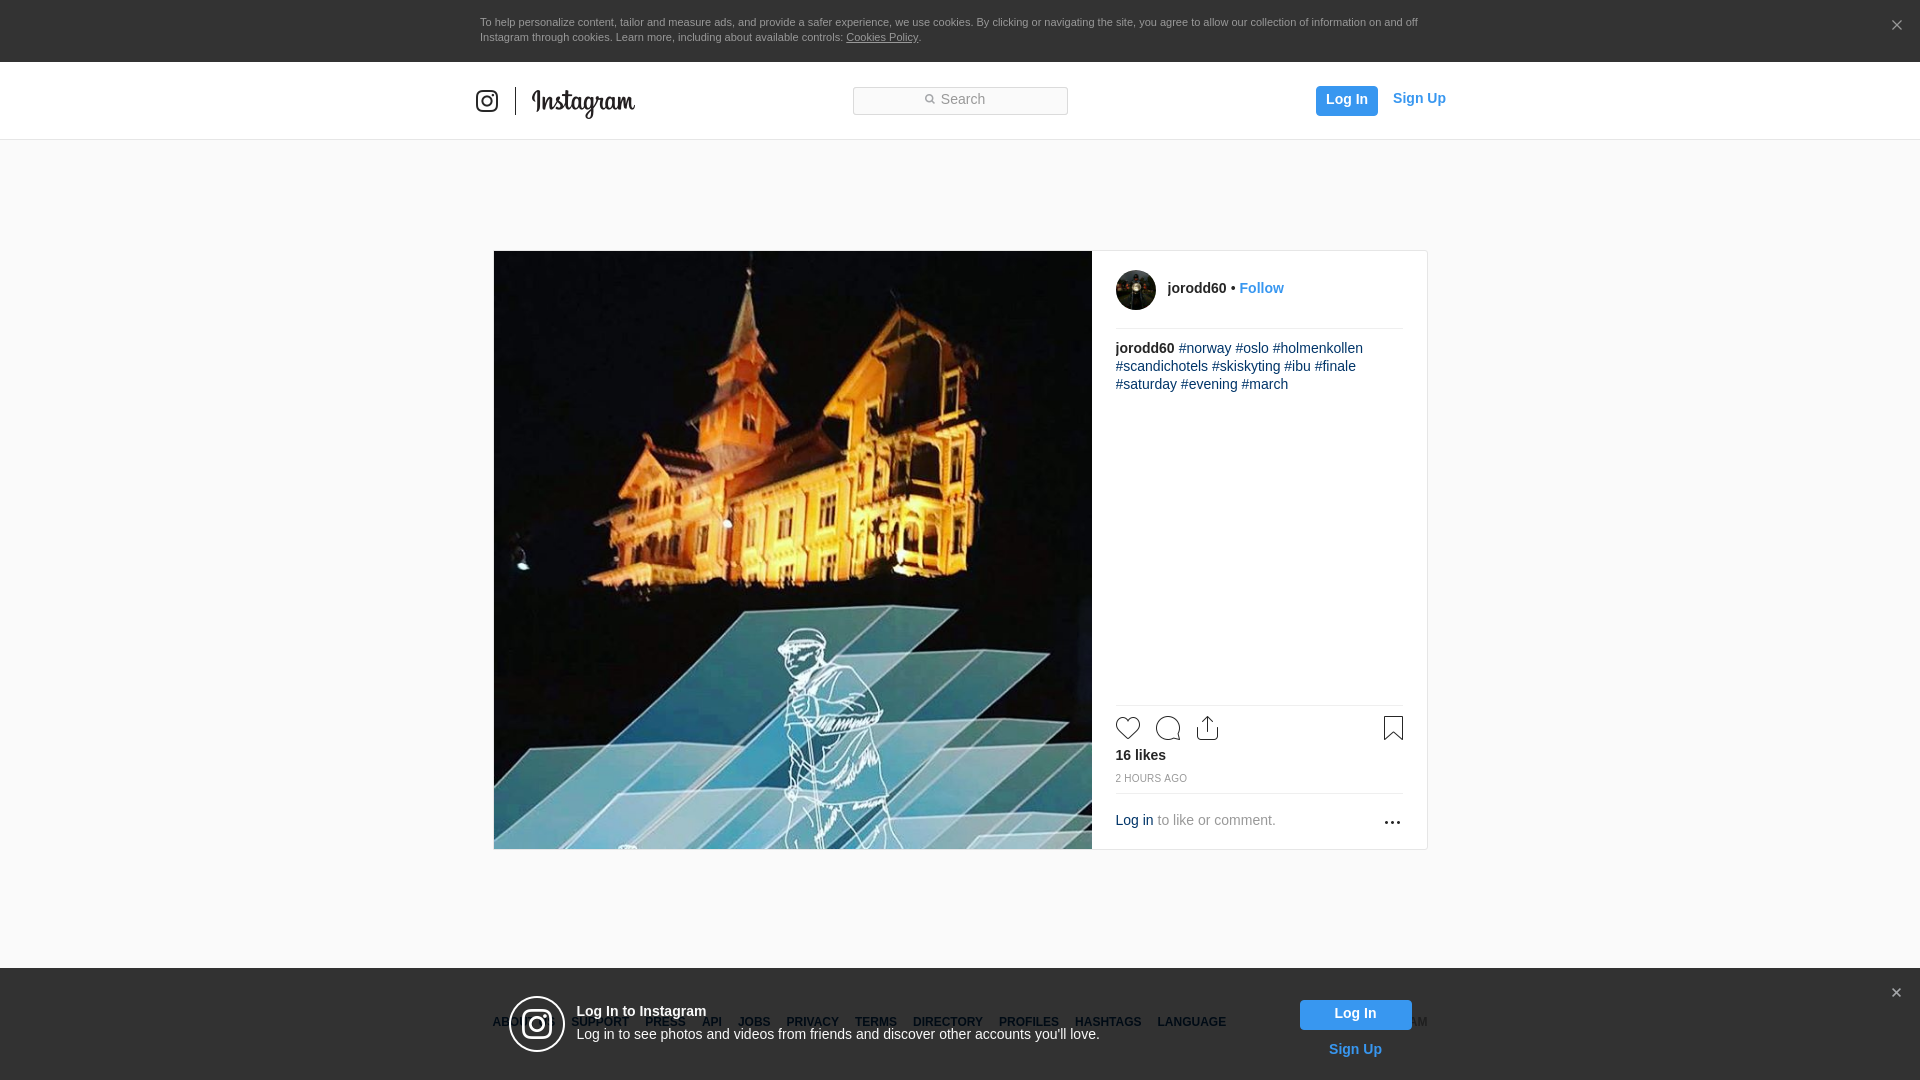Screen dimensions: 1920x1080
Task: Save post with bookmark icon
Action: click(x=1393, y=728)
